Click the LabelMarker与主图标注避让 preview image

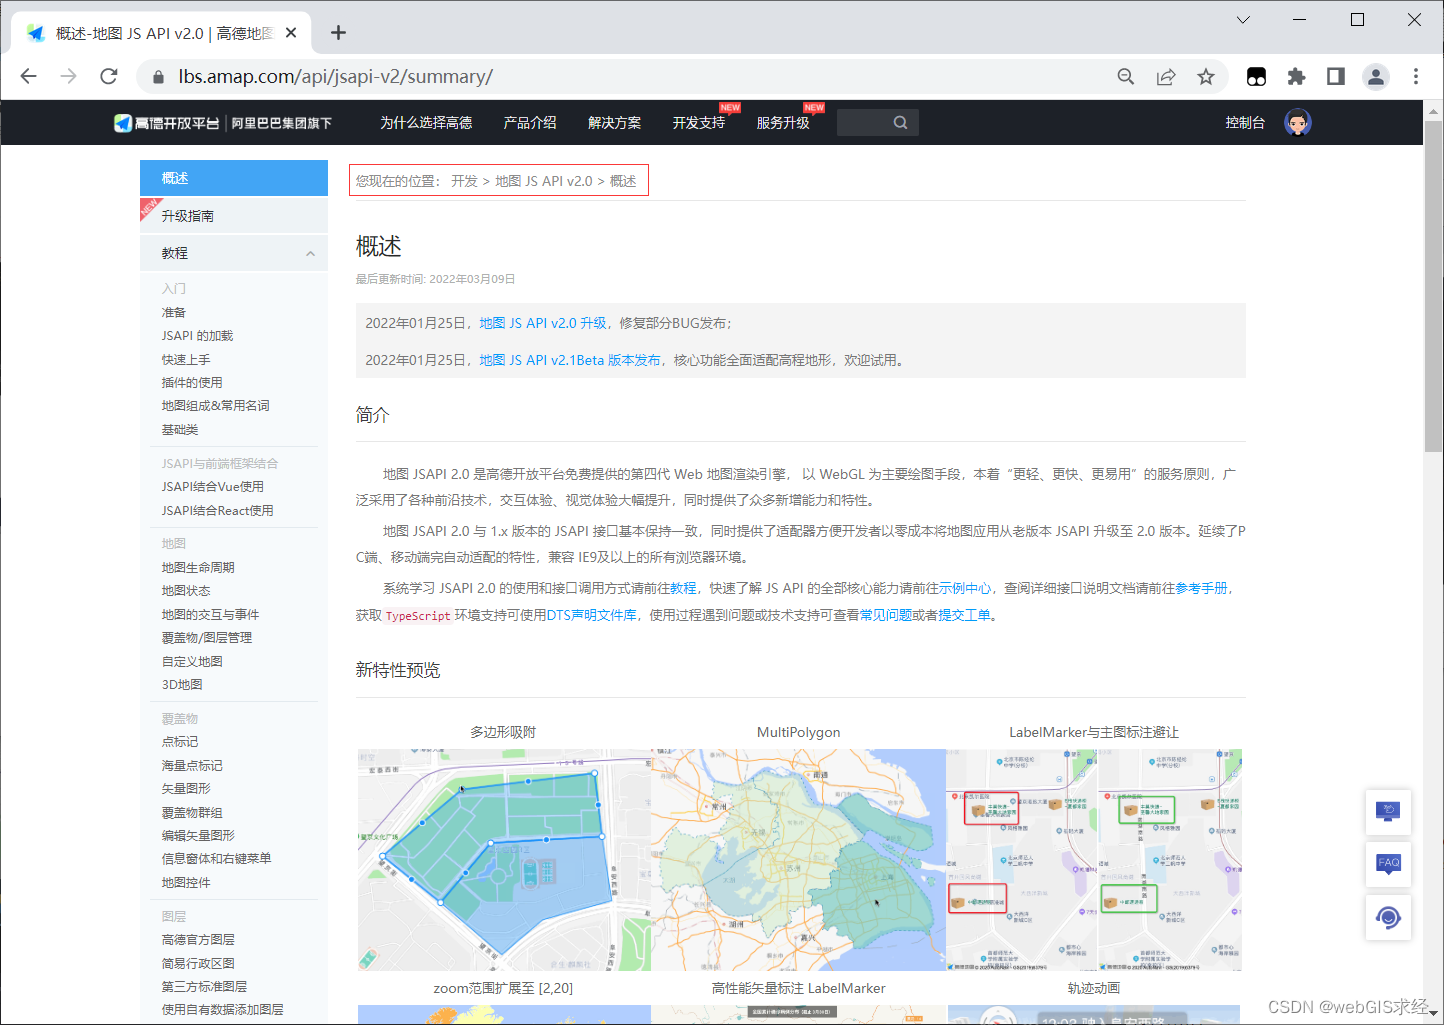1094,860
